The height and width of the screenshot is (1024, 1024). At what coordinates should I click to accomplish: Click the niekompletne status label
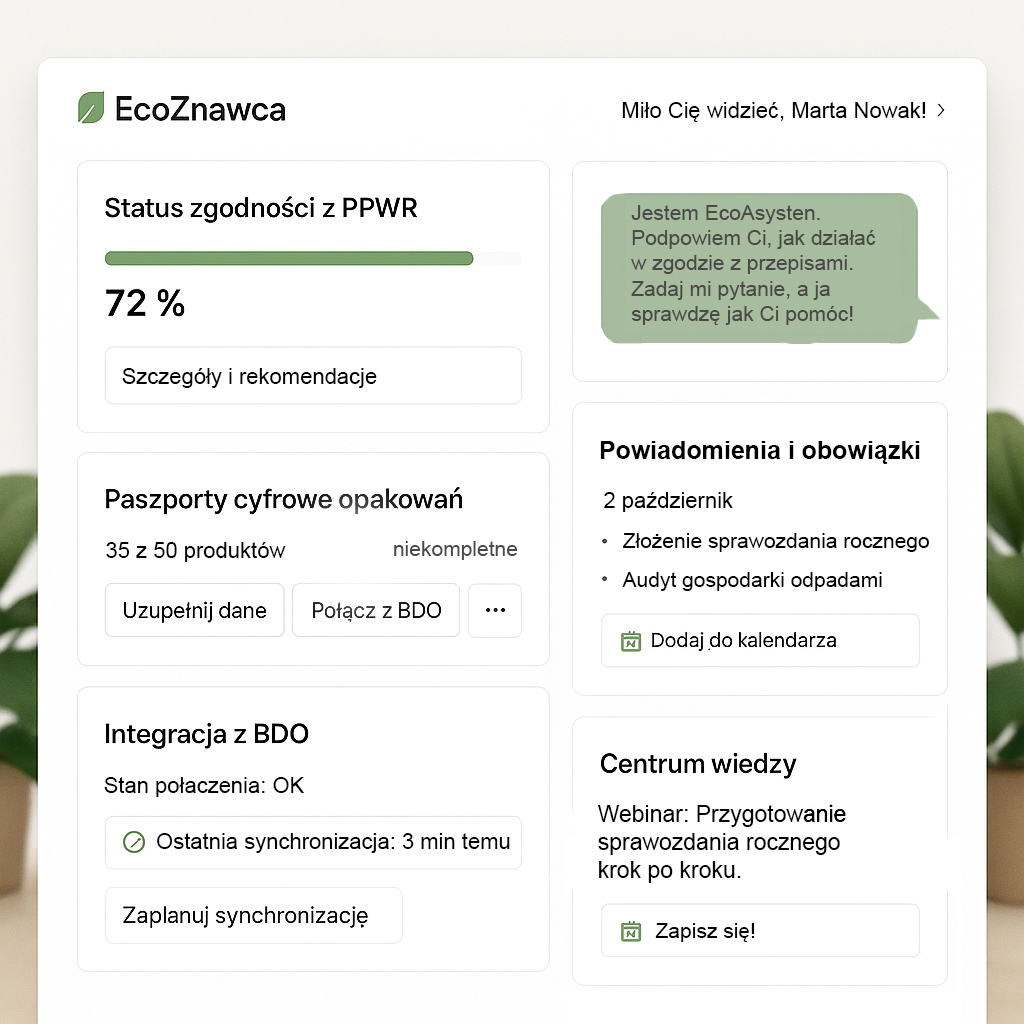[455, 549]
